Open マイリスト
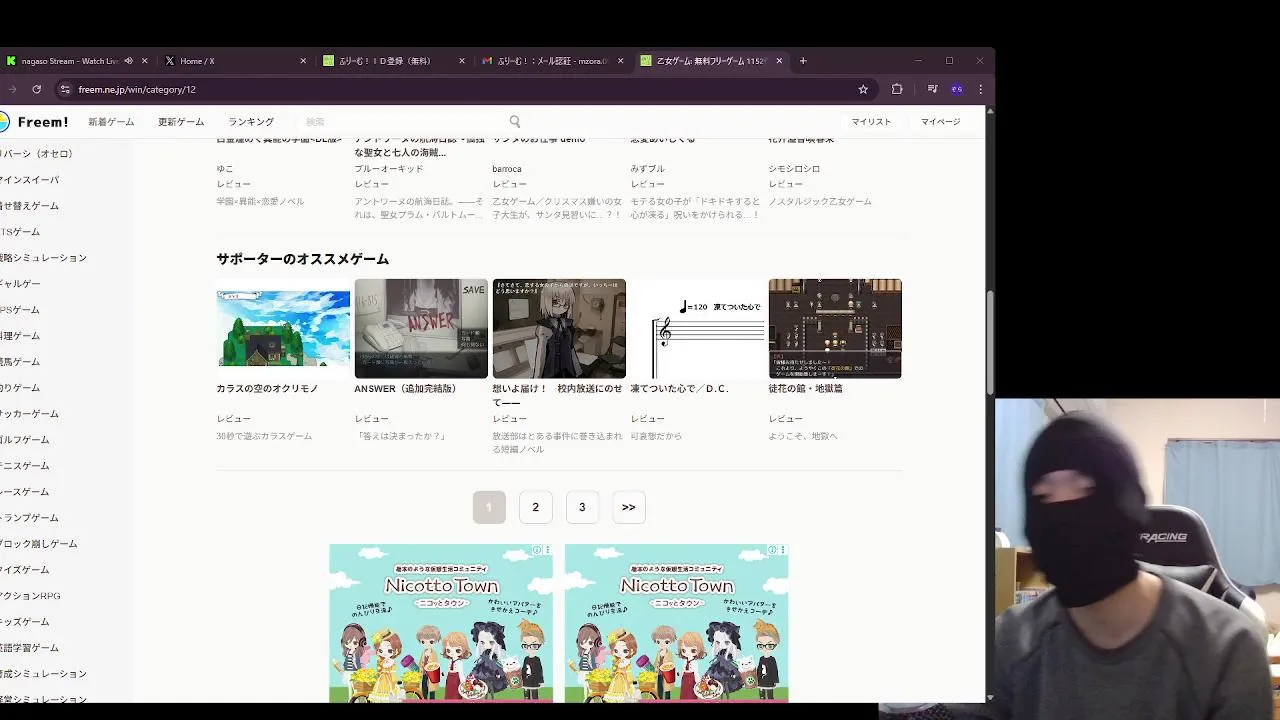The height and width of the screenshot is (720, 1280). 871,122
